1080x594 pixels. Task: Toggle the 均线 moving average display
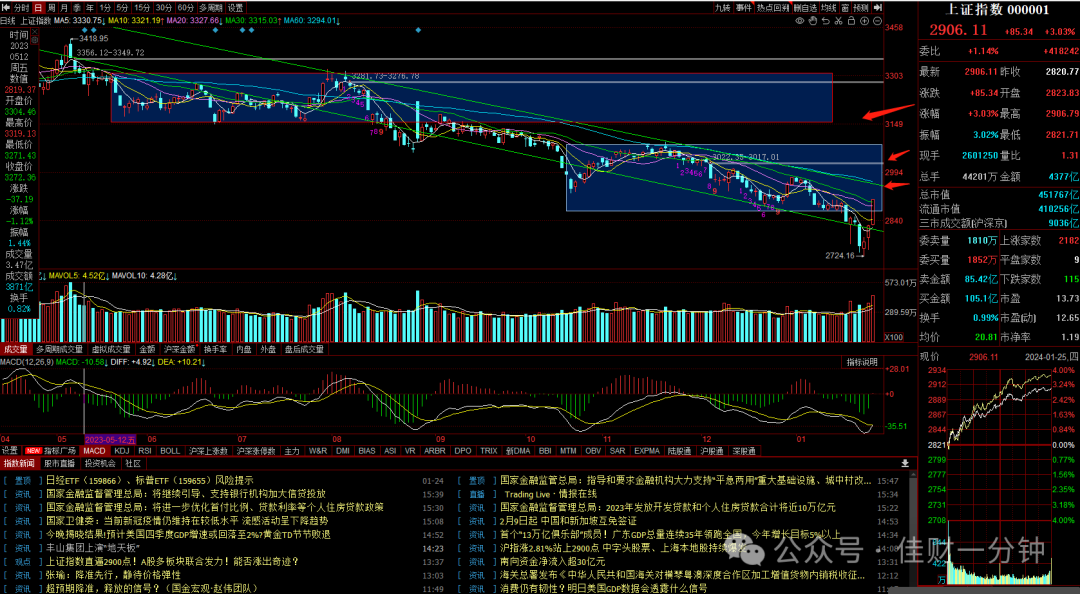(829, 8)
